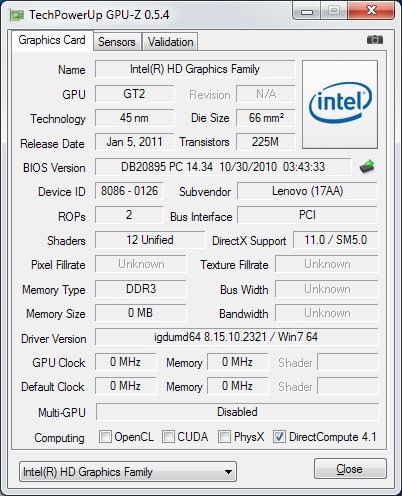Toggle the PhysX checkbox
Screen dimensions: 402x496
tap(224, 436)
